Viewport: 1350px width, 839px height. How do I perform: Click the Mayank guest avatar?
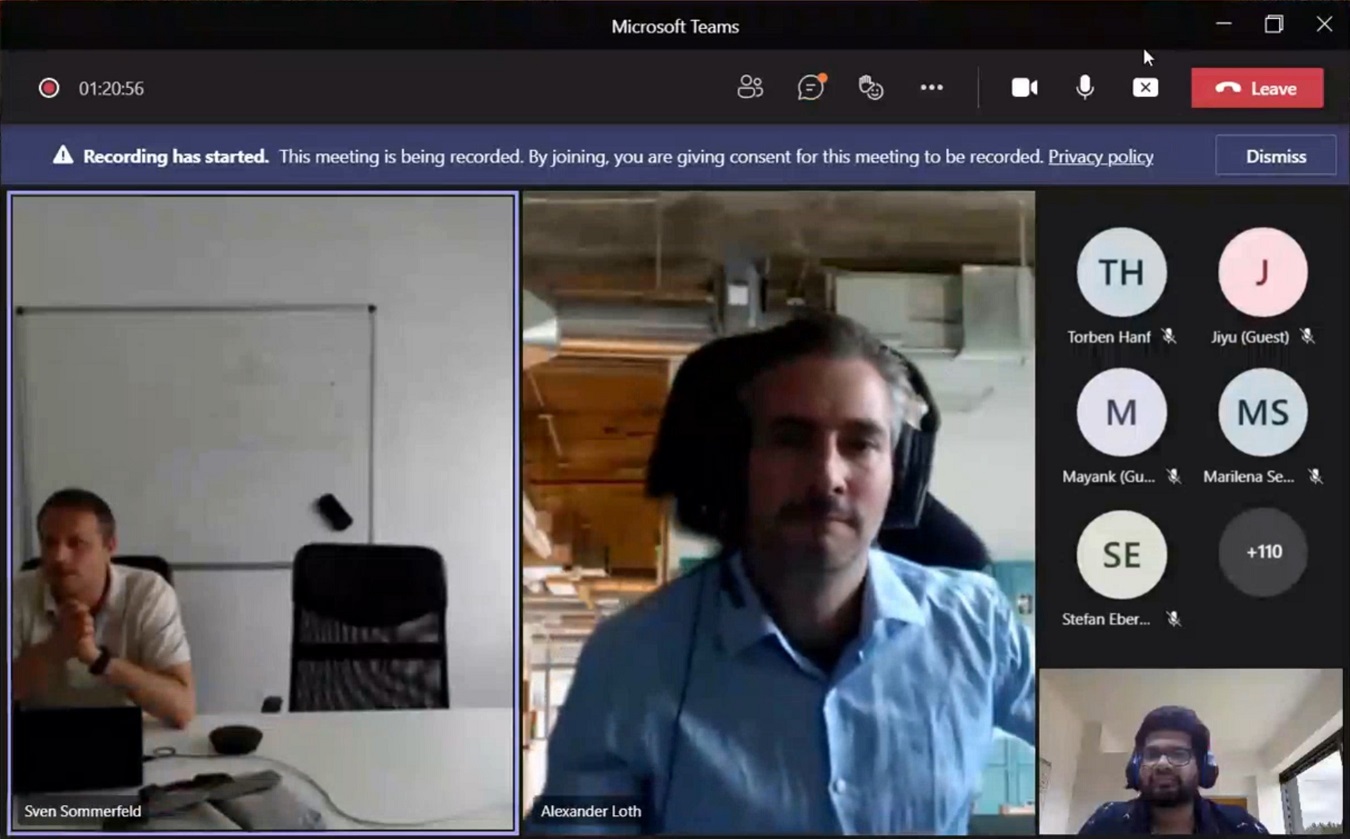[1121, 412]
